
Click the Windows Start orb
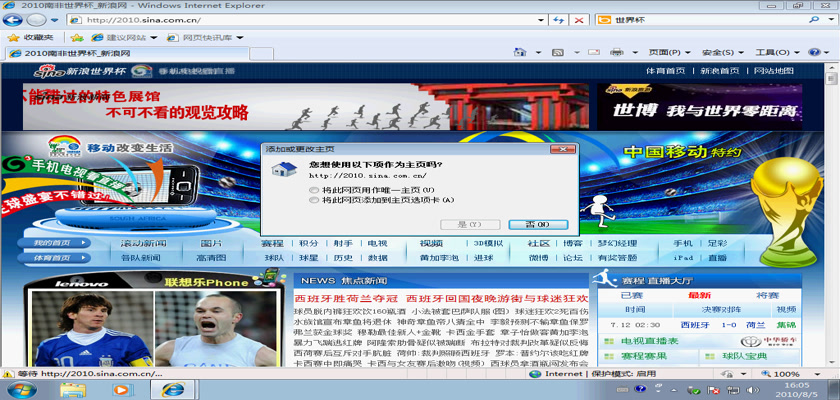point(20,388)
